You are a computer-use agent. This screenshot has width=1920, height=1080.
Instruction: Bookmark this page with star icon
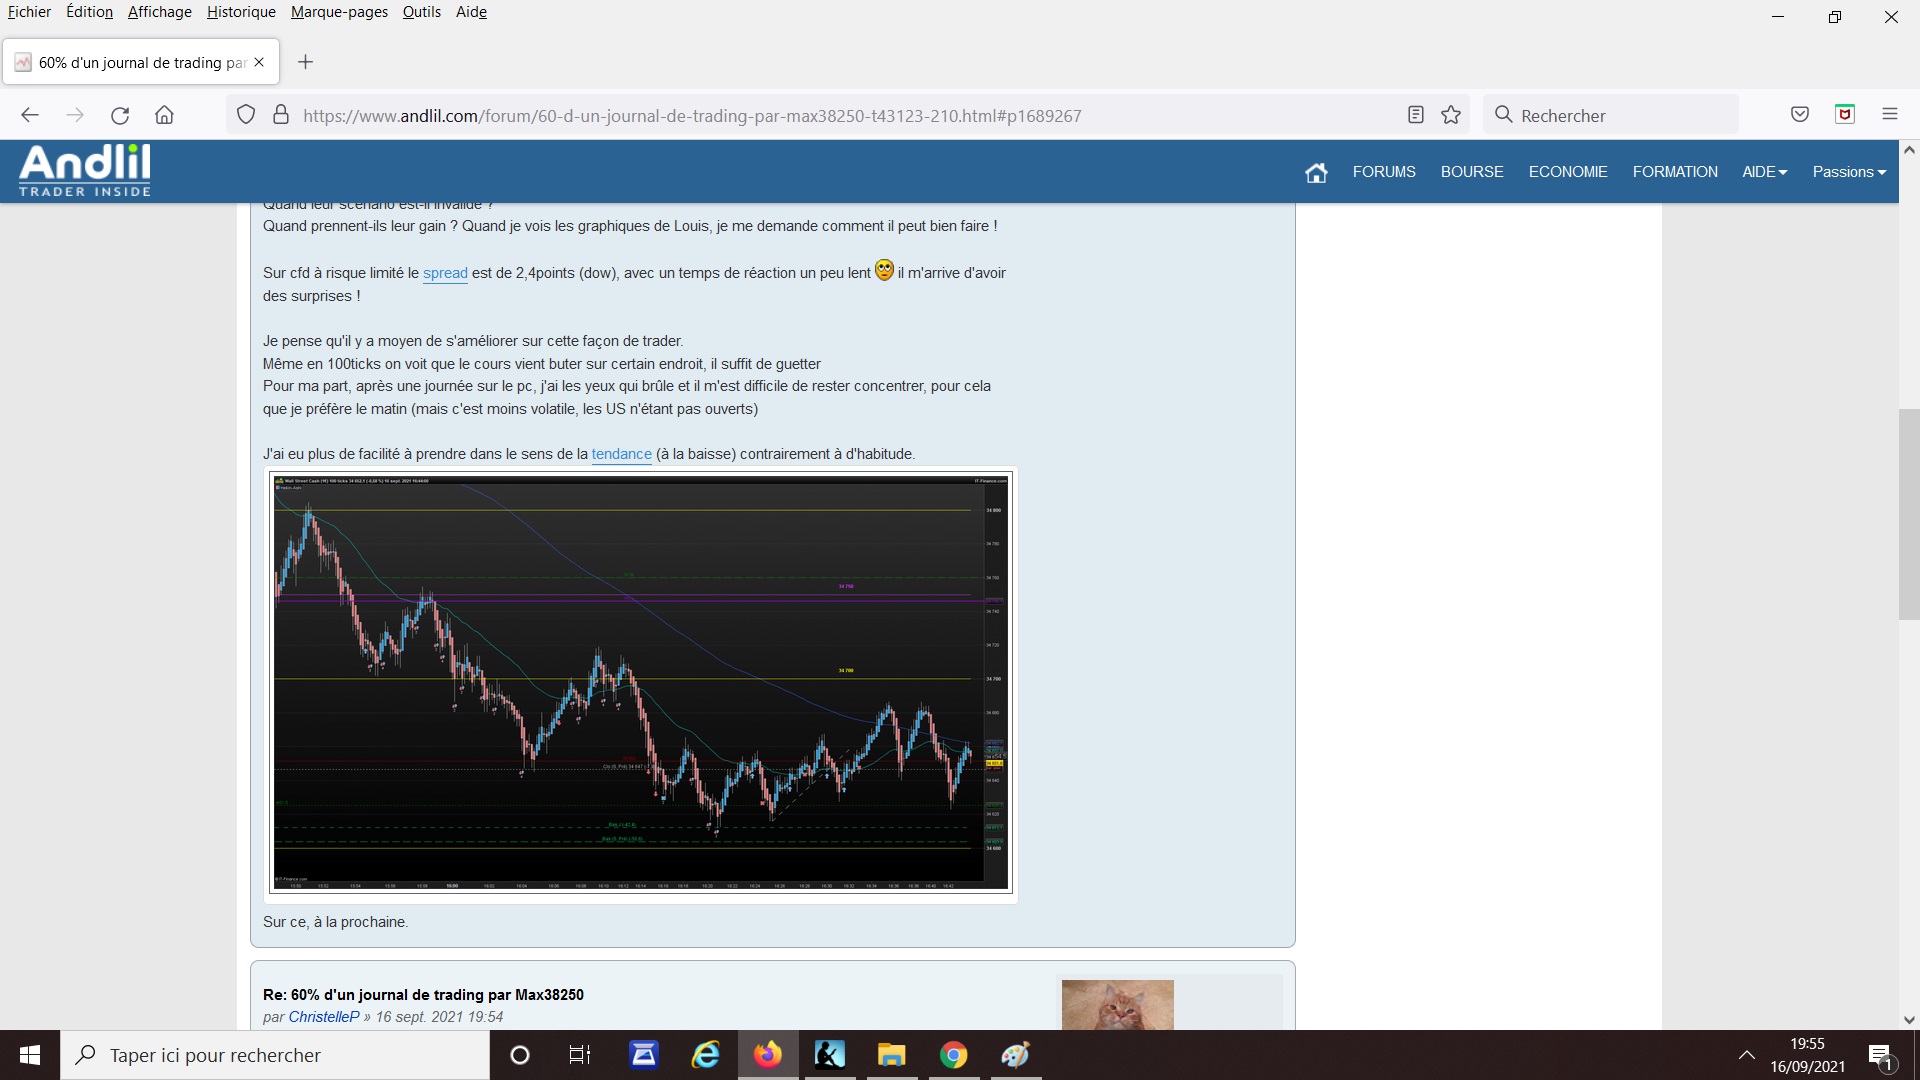pos(1451,115)
